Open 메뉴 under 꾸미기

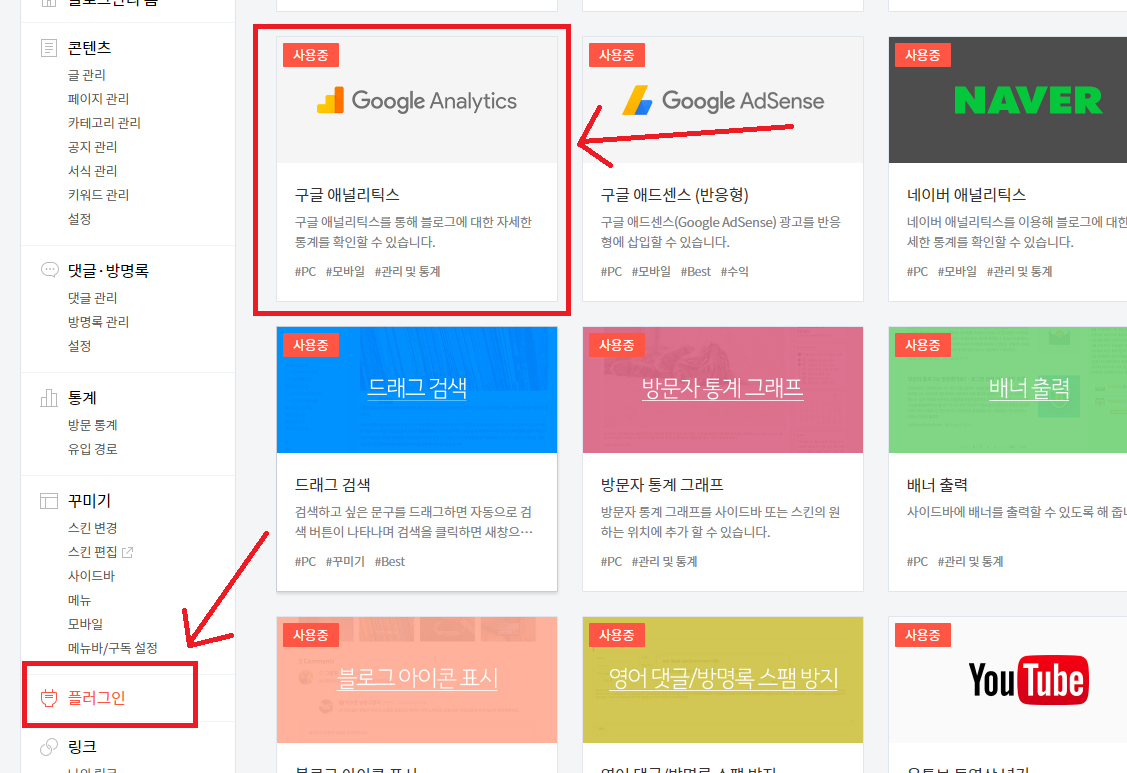79,600
